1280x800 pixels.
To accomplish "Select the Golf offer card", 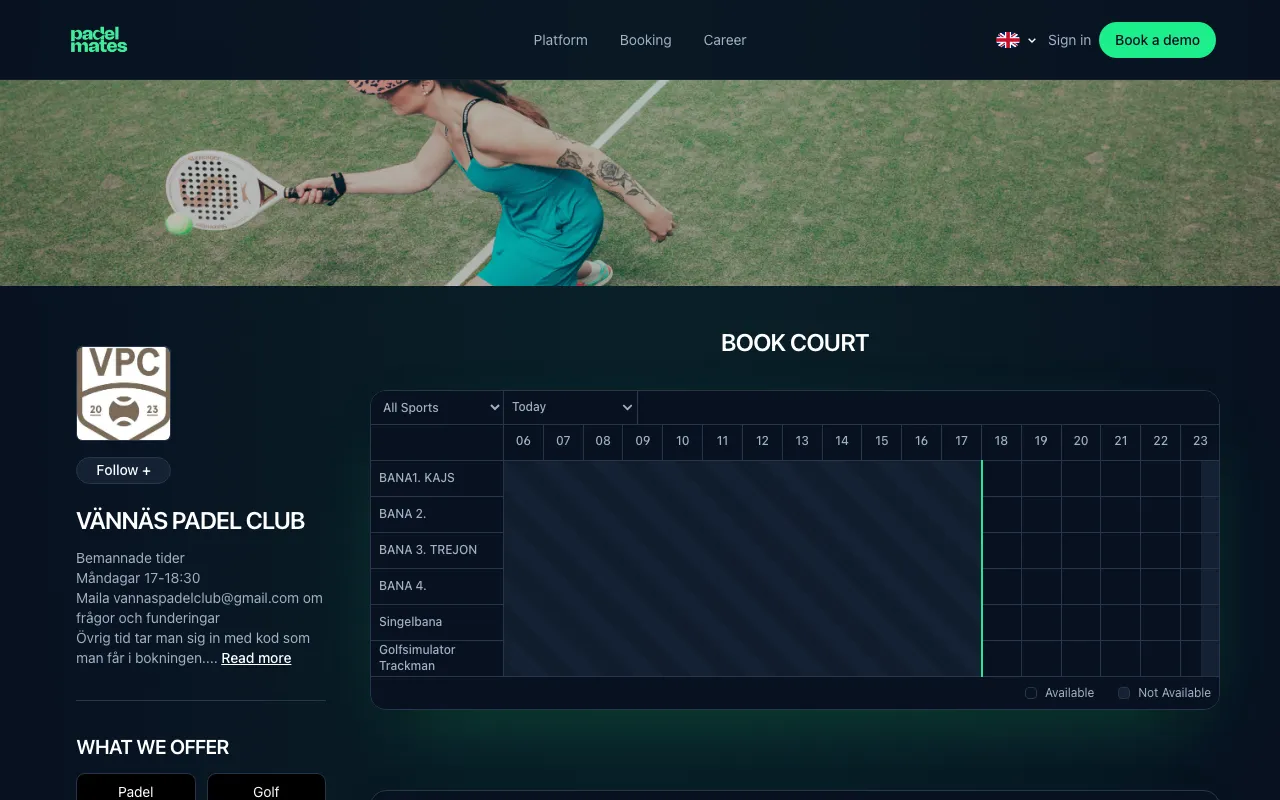I will tap(266, 787).
